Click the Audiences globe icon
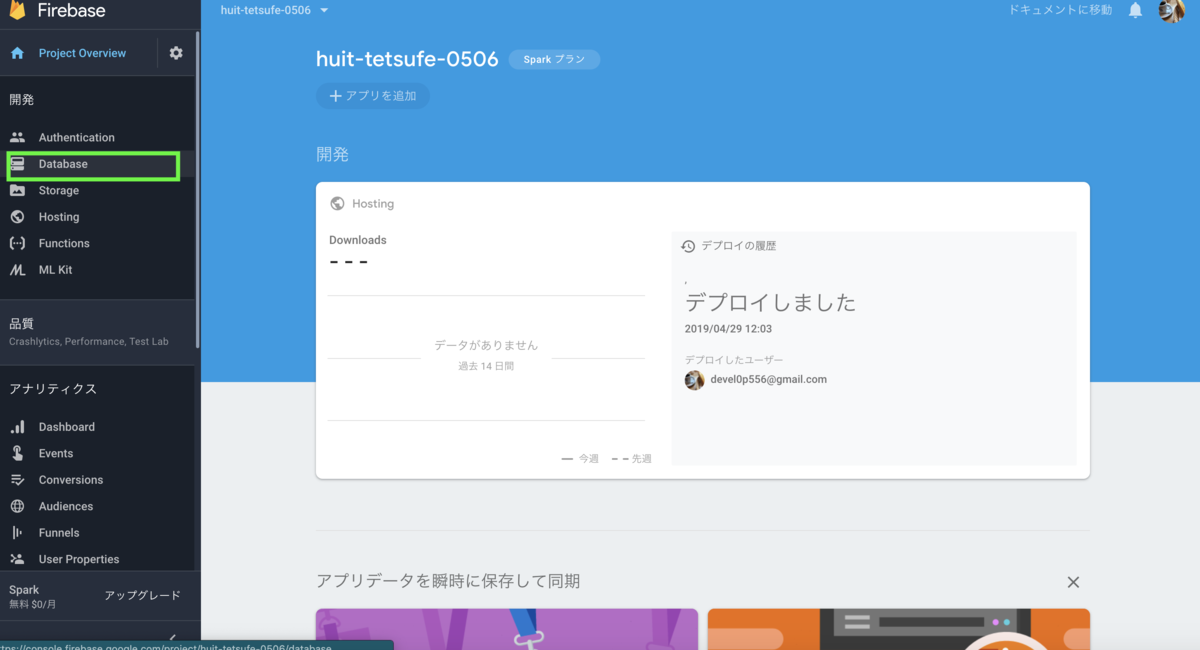This screenshot has height=650, width=1200. point(17,506)
